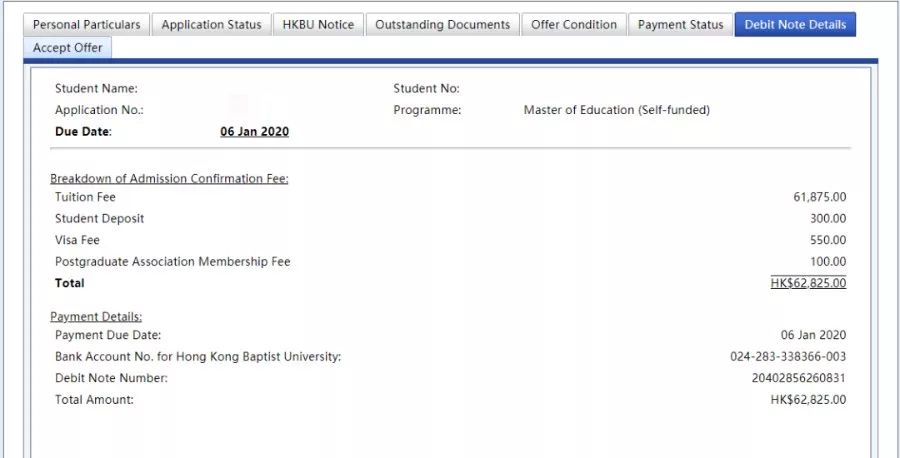
Task: View the Offer Condition tab
Action: [x=574, y=24]
